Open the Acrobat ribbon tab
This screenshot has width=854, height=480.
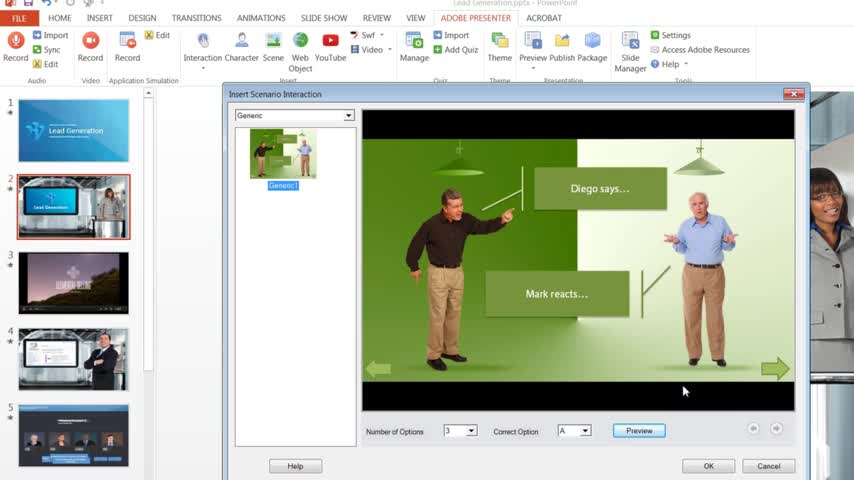click(x=543, y=18)
